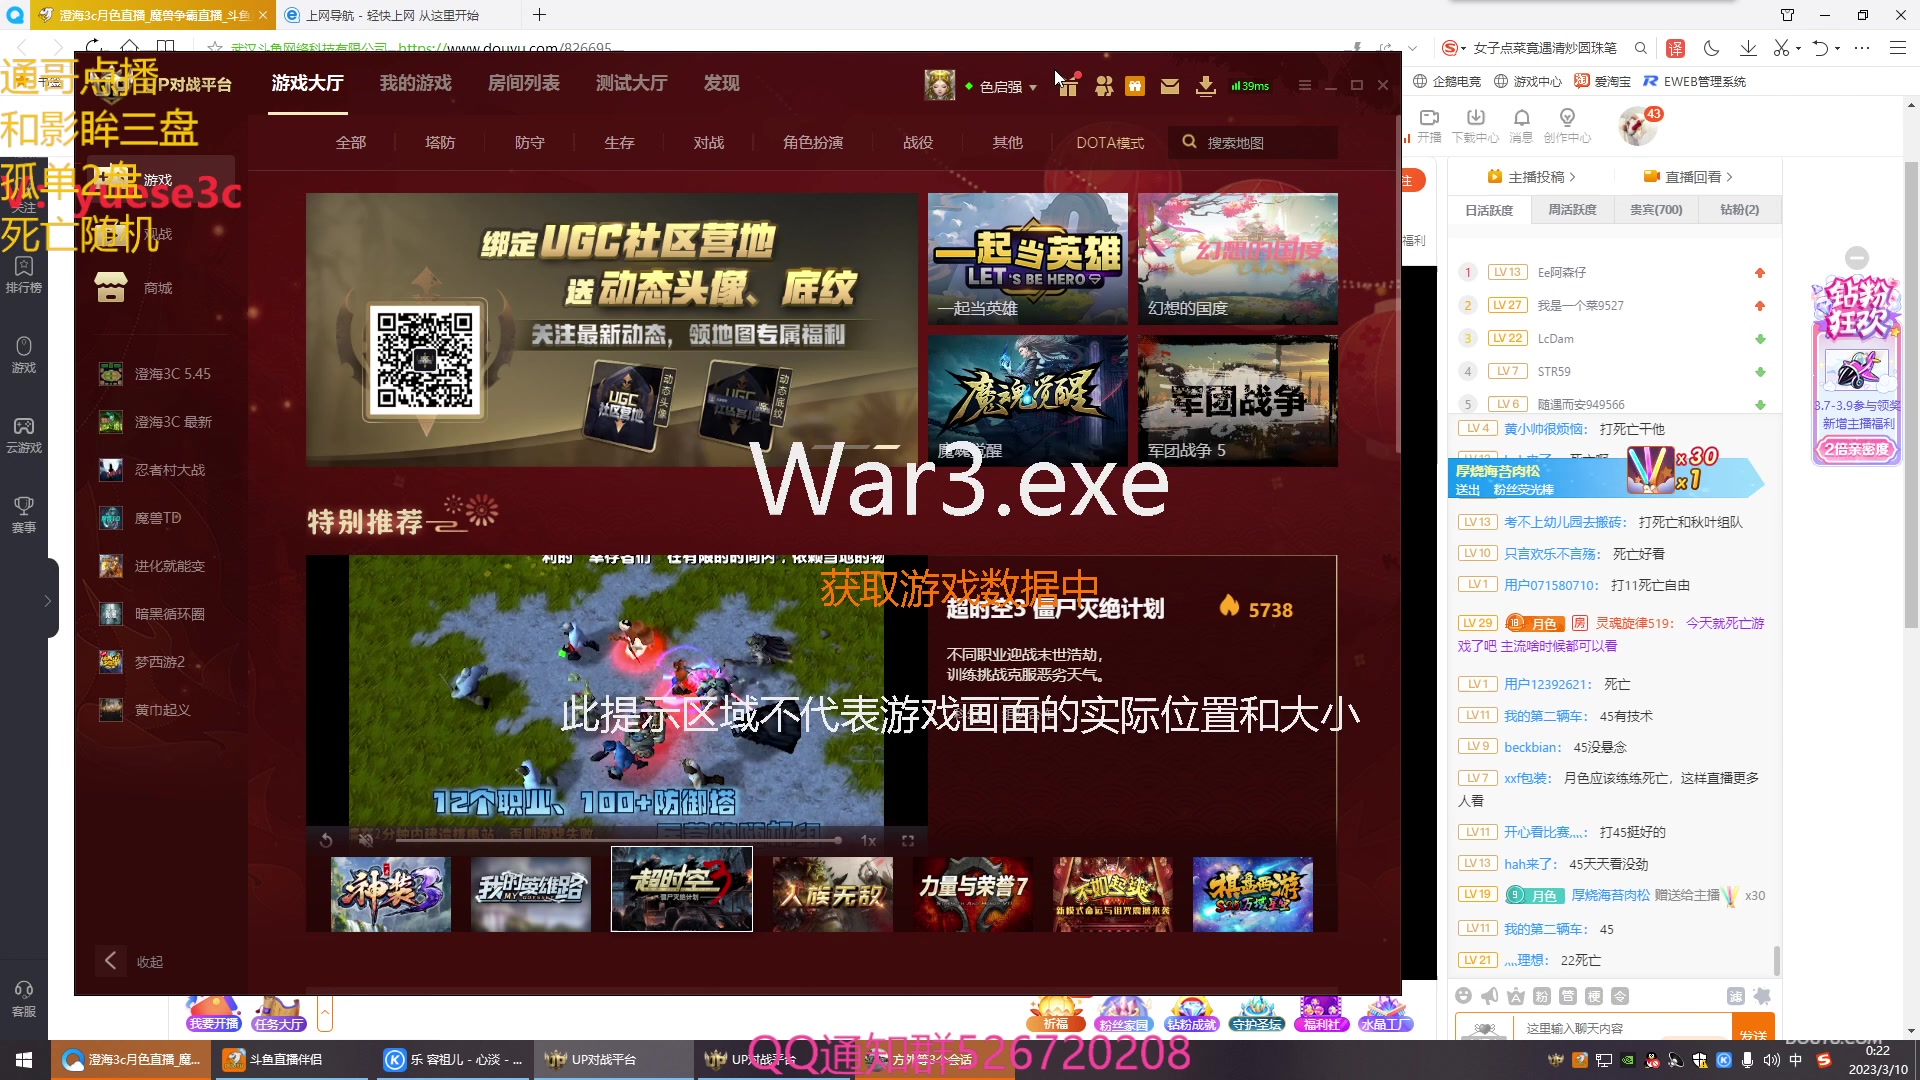Viewport: 1920px width, 1080px height.
Task: Open the 一起当英雄 game card
Action: (x=1028, y=258)
